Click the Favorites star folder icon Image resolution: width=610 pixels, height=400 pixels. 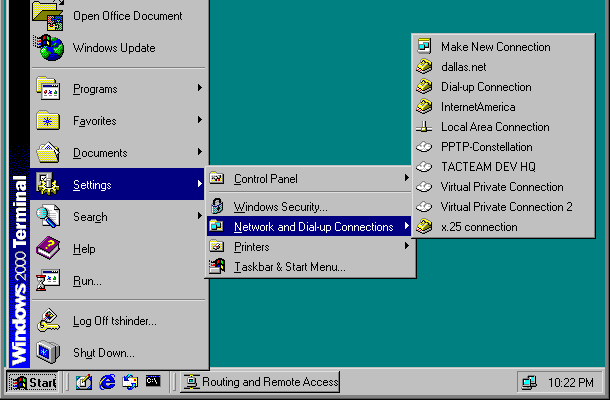48,121
